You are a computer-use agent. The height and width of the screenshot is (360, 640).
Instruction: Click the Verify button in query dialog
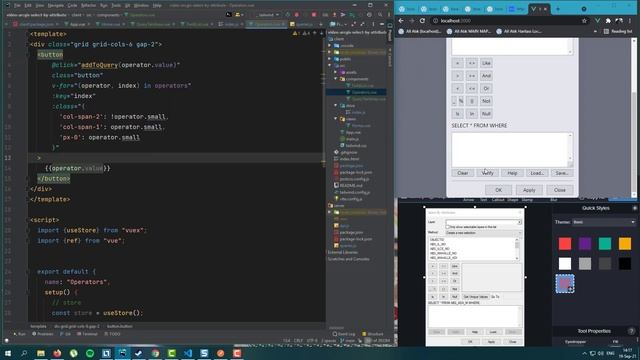pos(487,173)
